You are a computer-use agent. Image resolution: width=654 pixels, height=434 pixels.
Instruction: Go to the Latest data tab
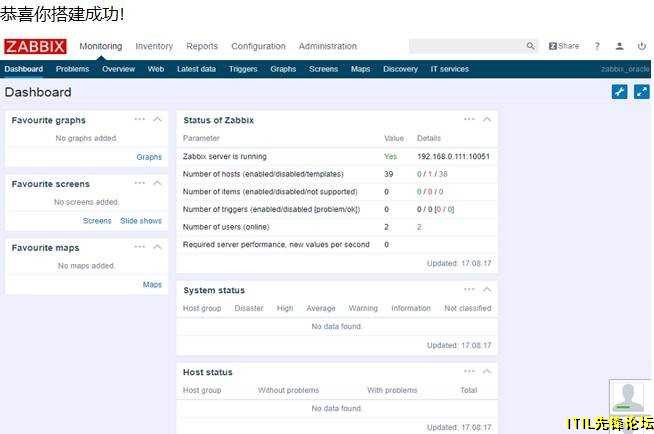[x=196, y=69]
